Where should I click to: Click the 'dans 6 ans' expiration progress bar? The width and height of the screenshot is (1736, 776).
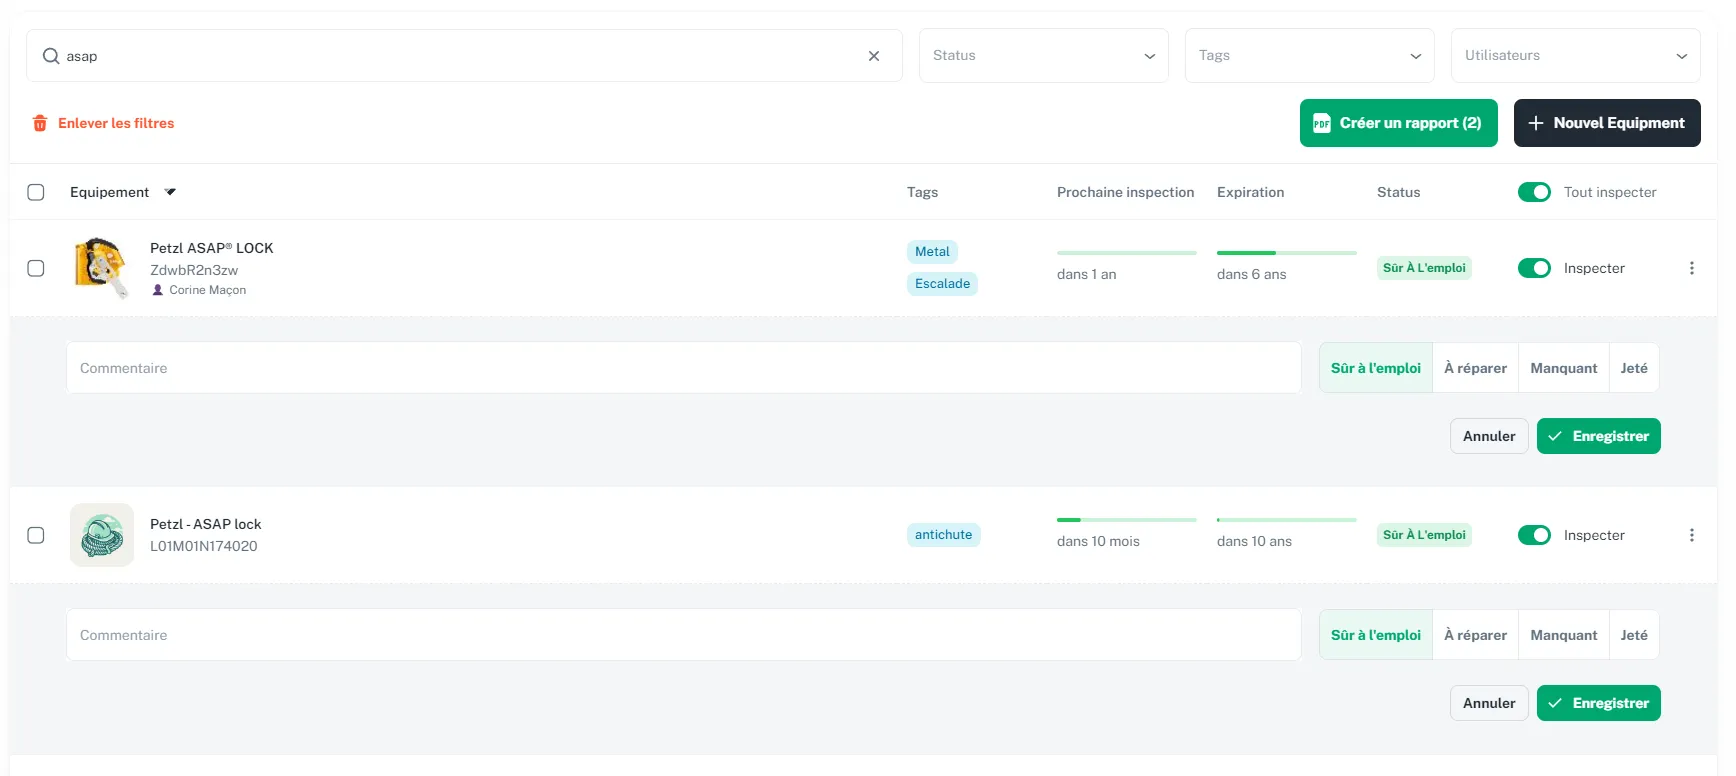pos(1286,253)
